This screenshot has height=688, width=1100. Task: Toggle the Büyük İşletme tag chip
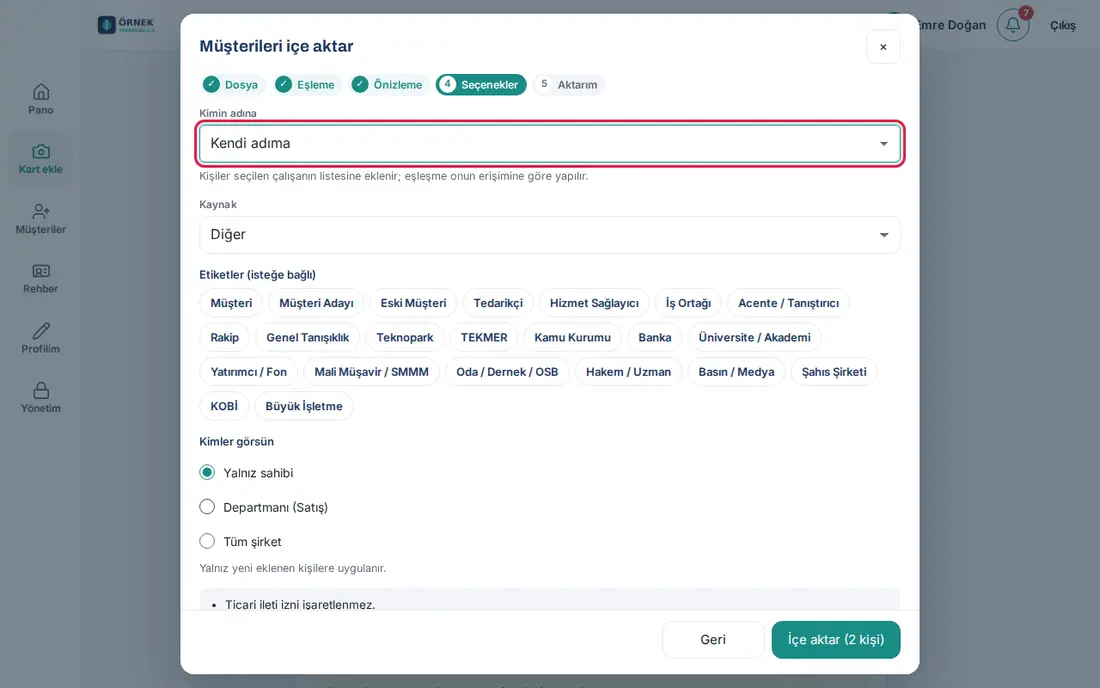(304, 406)
